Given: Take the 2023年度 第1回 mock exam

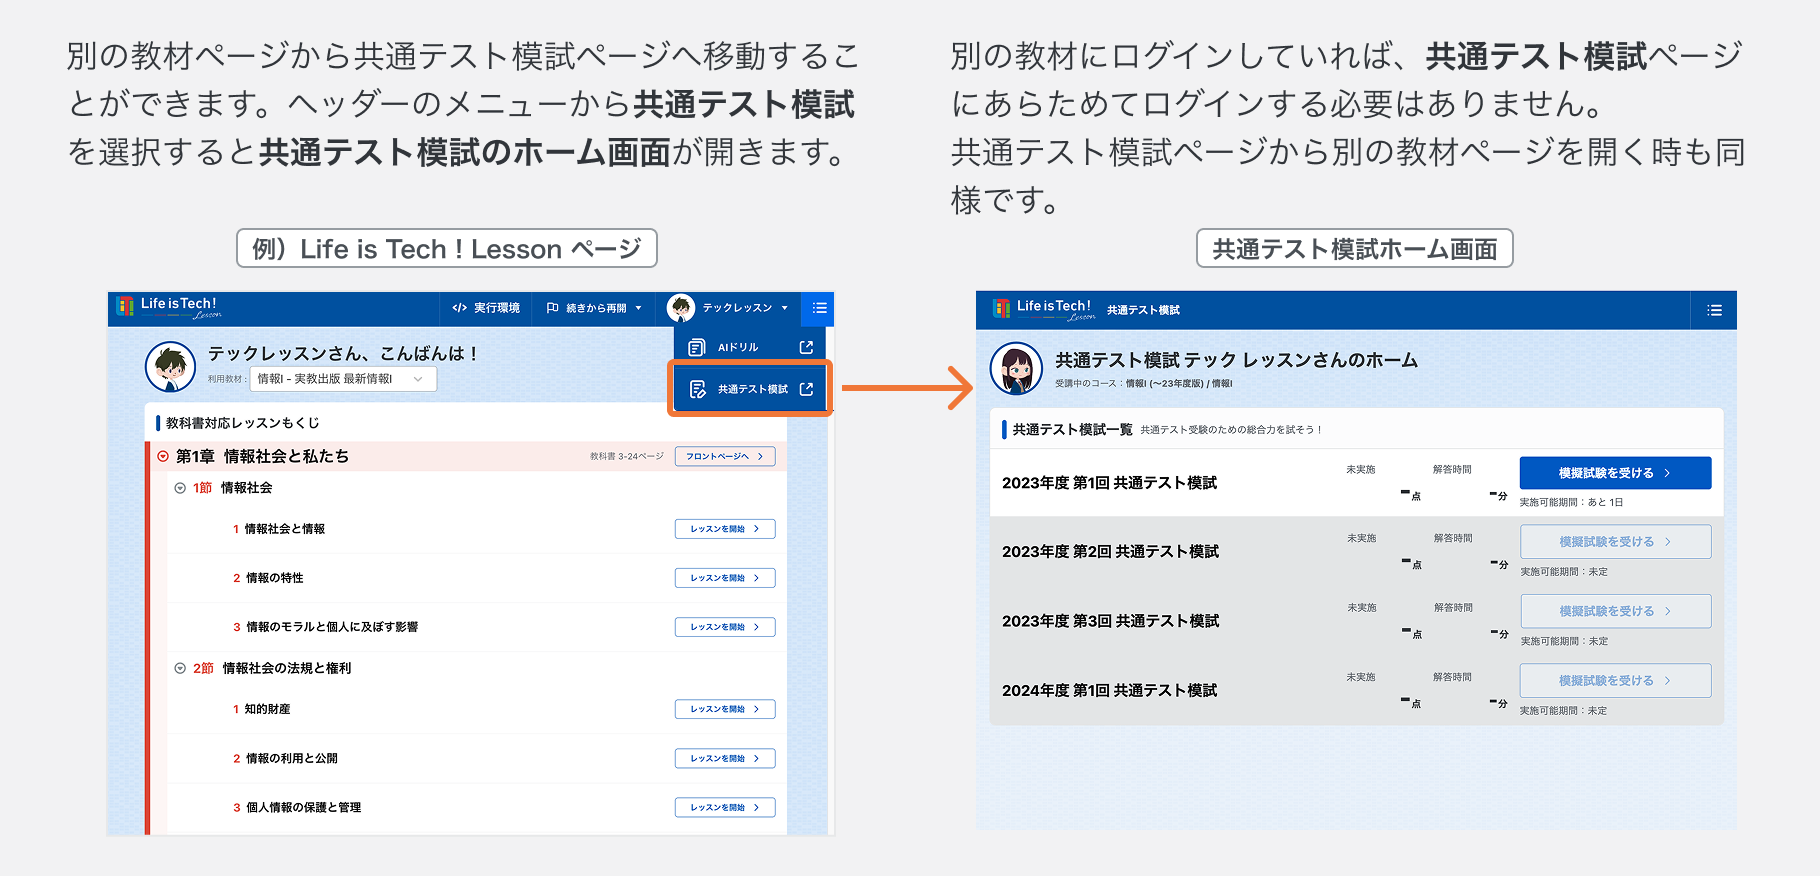Looking at the screenshot, I should 1615,473.
